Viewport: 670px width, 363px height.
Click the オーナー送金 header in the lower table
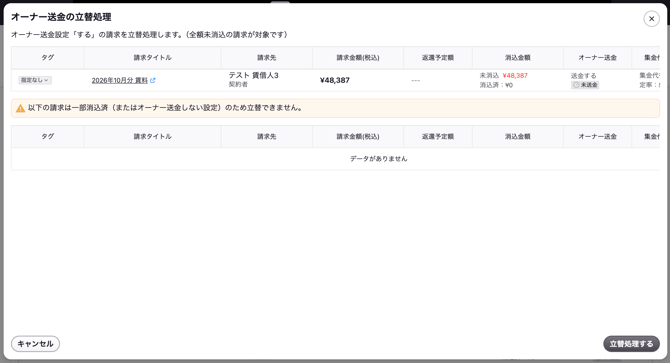click(x=597, y=137)
